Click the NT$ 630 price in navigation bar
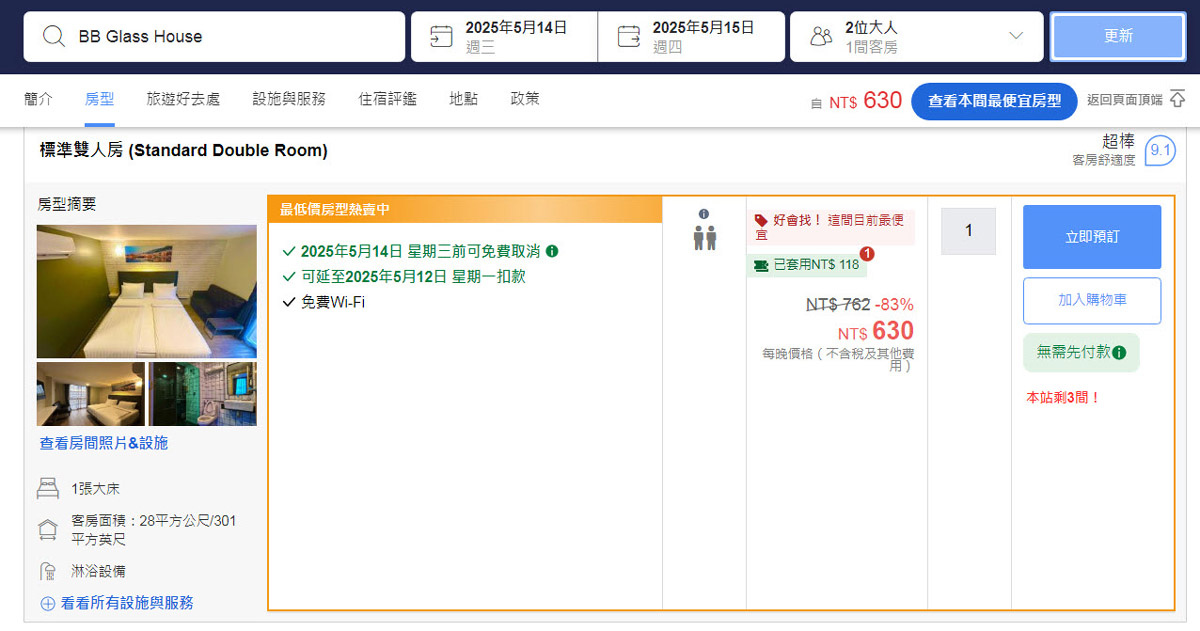 tap(865, 100)
